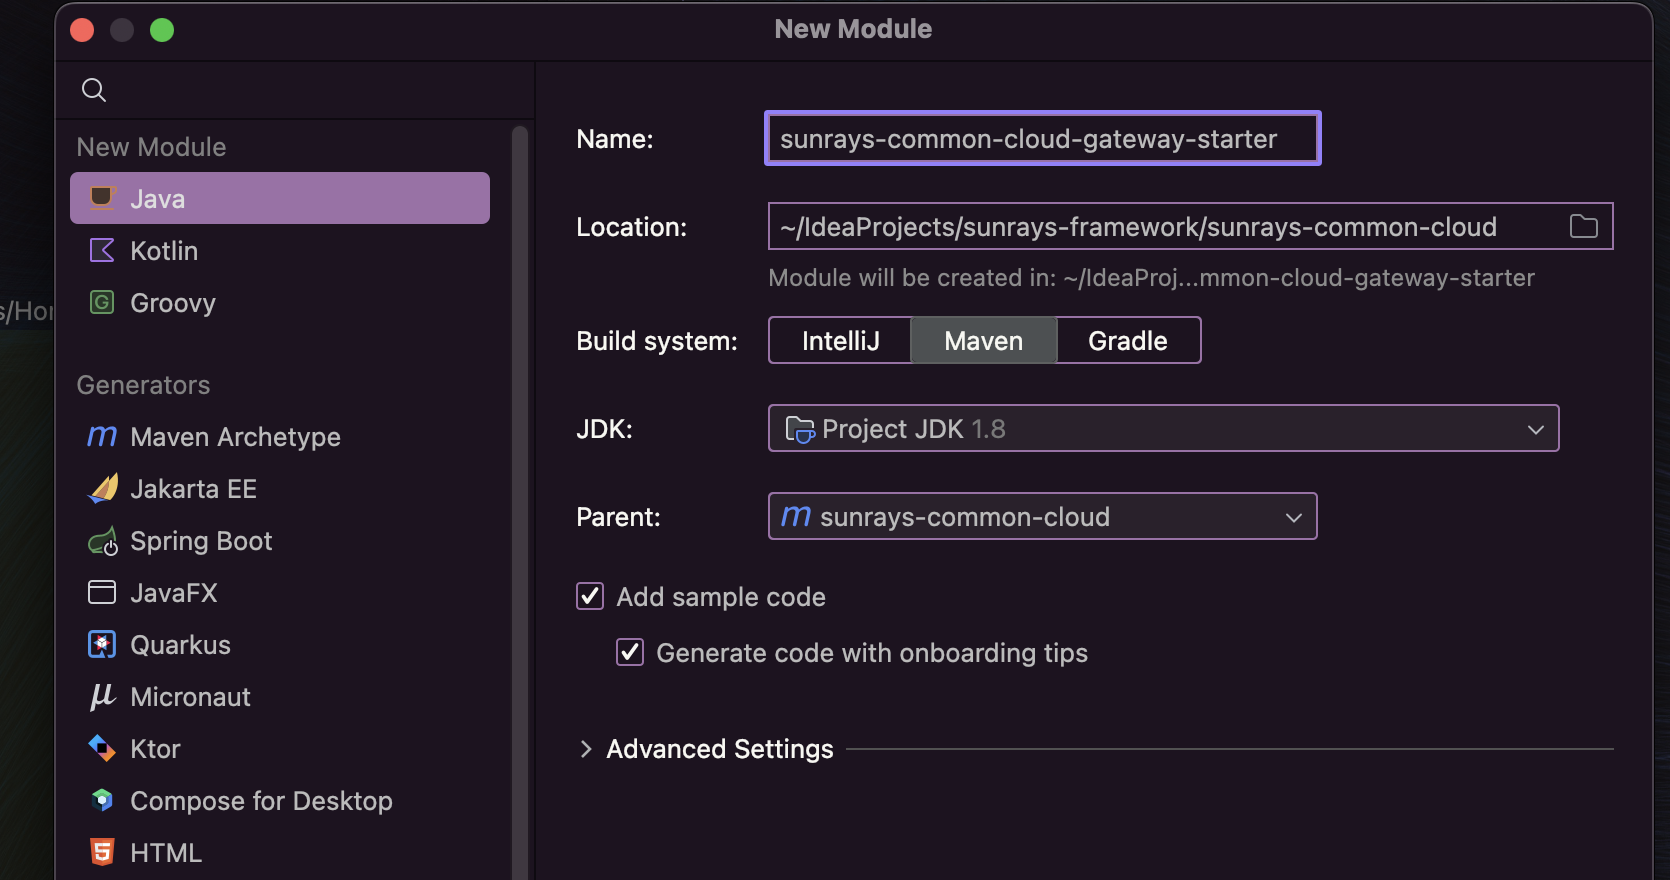The height and width of the screenshot is (880, 1670).
Task: Click the Module will be created in hint
Action: click(1151, 278)
